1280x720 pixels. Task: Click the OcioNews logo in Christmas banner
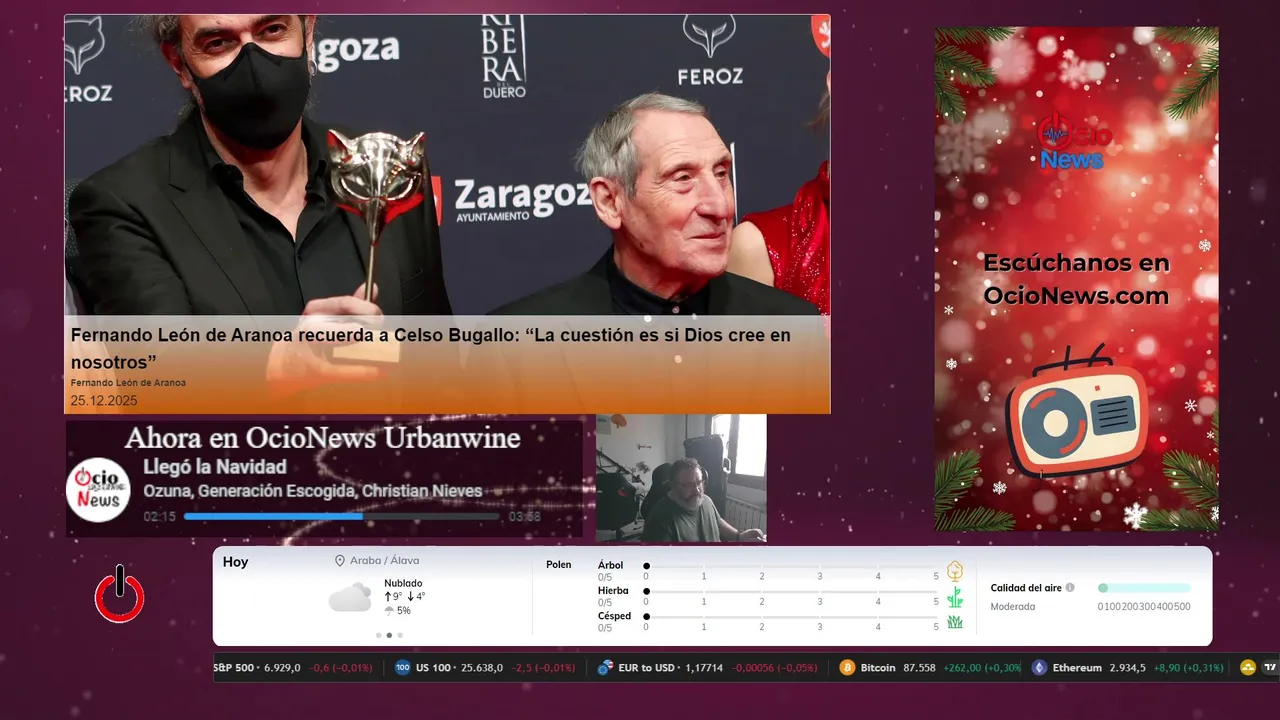(x=1074, y=142)
